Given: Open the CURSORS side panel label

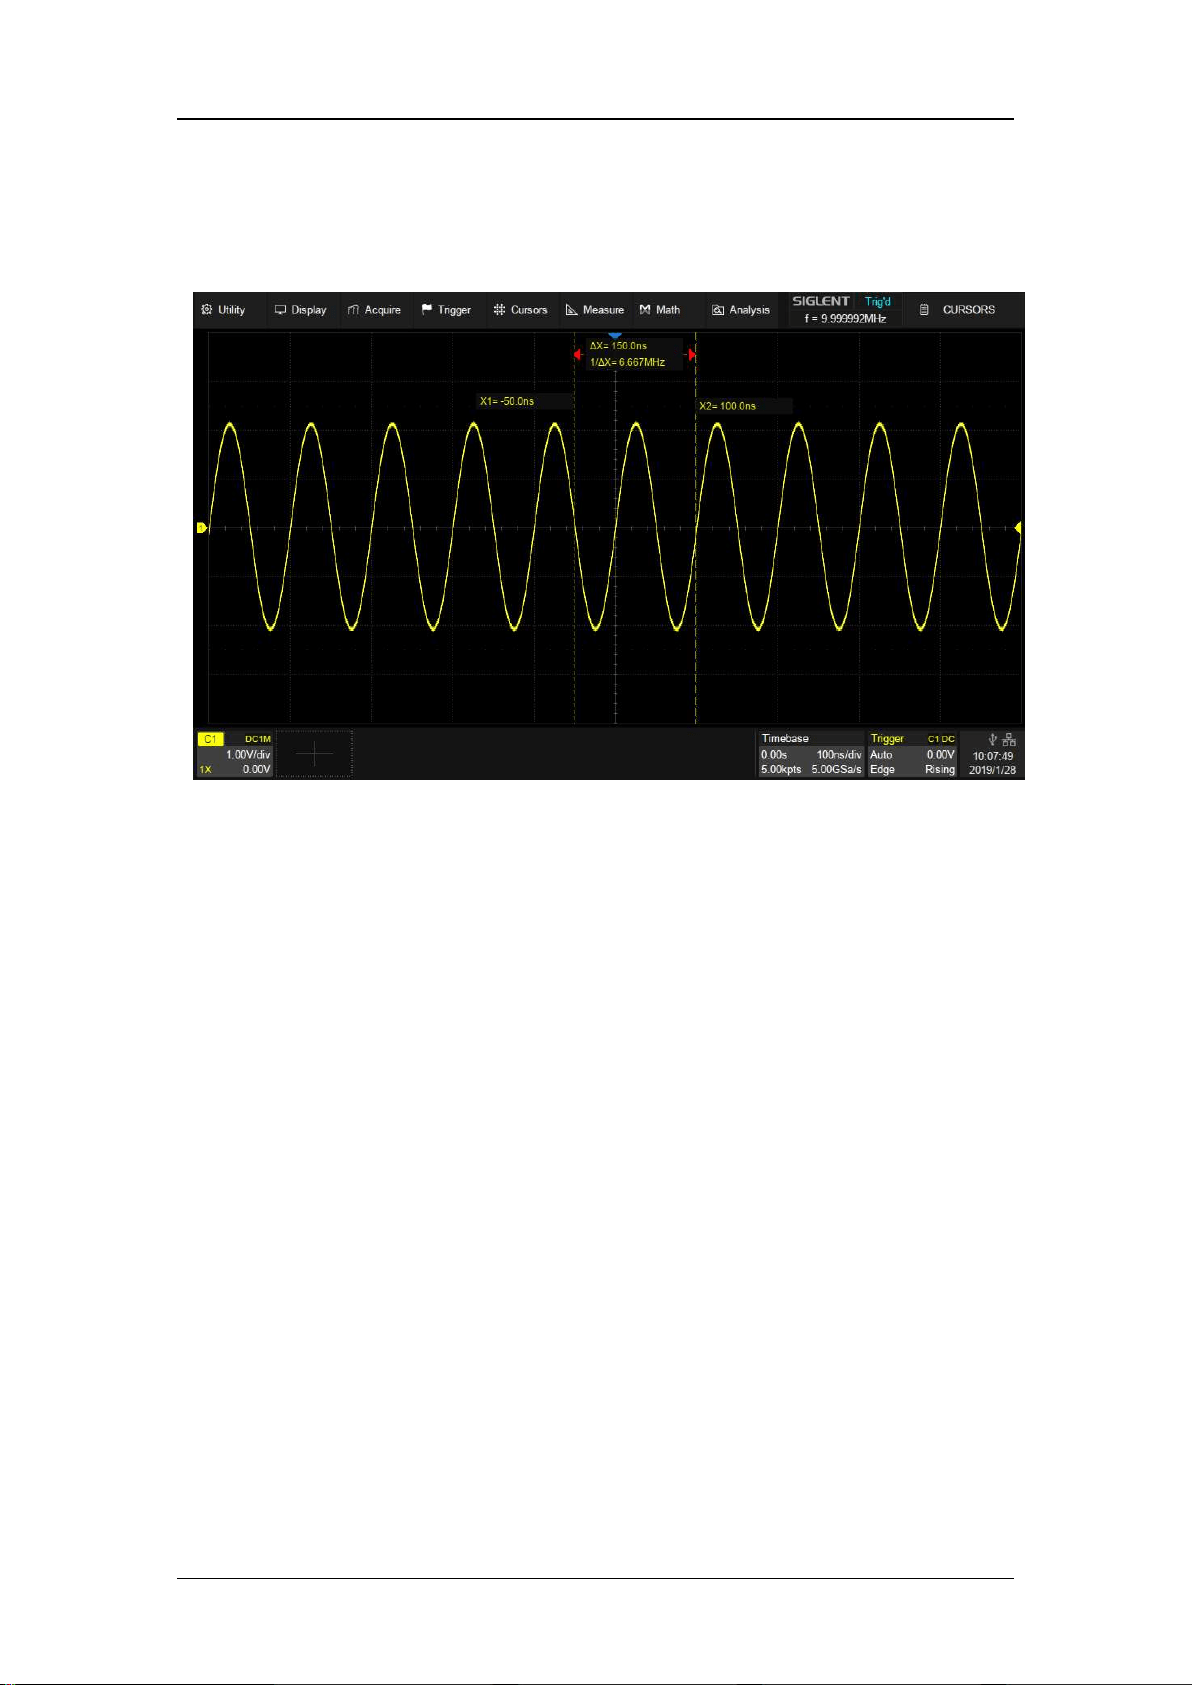Looking at the screenshot, I should (x=969, y=310).
